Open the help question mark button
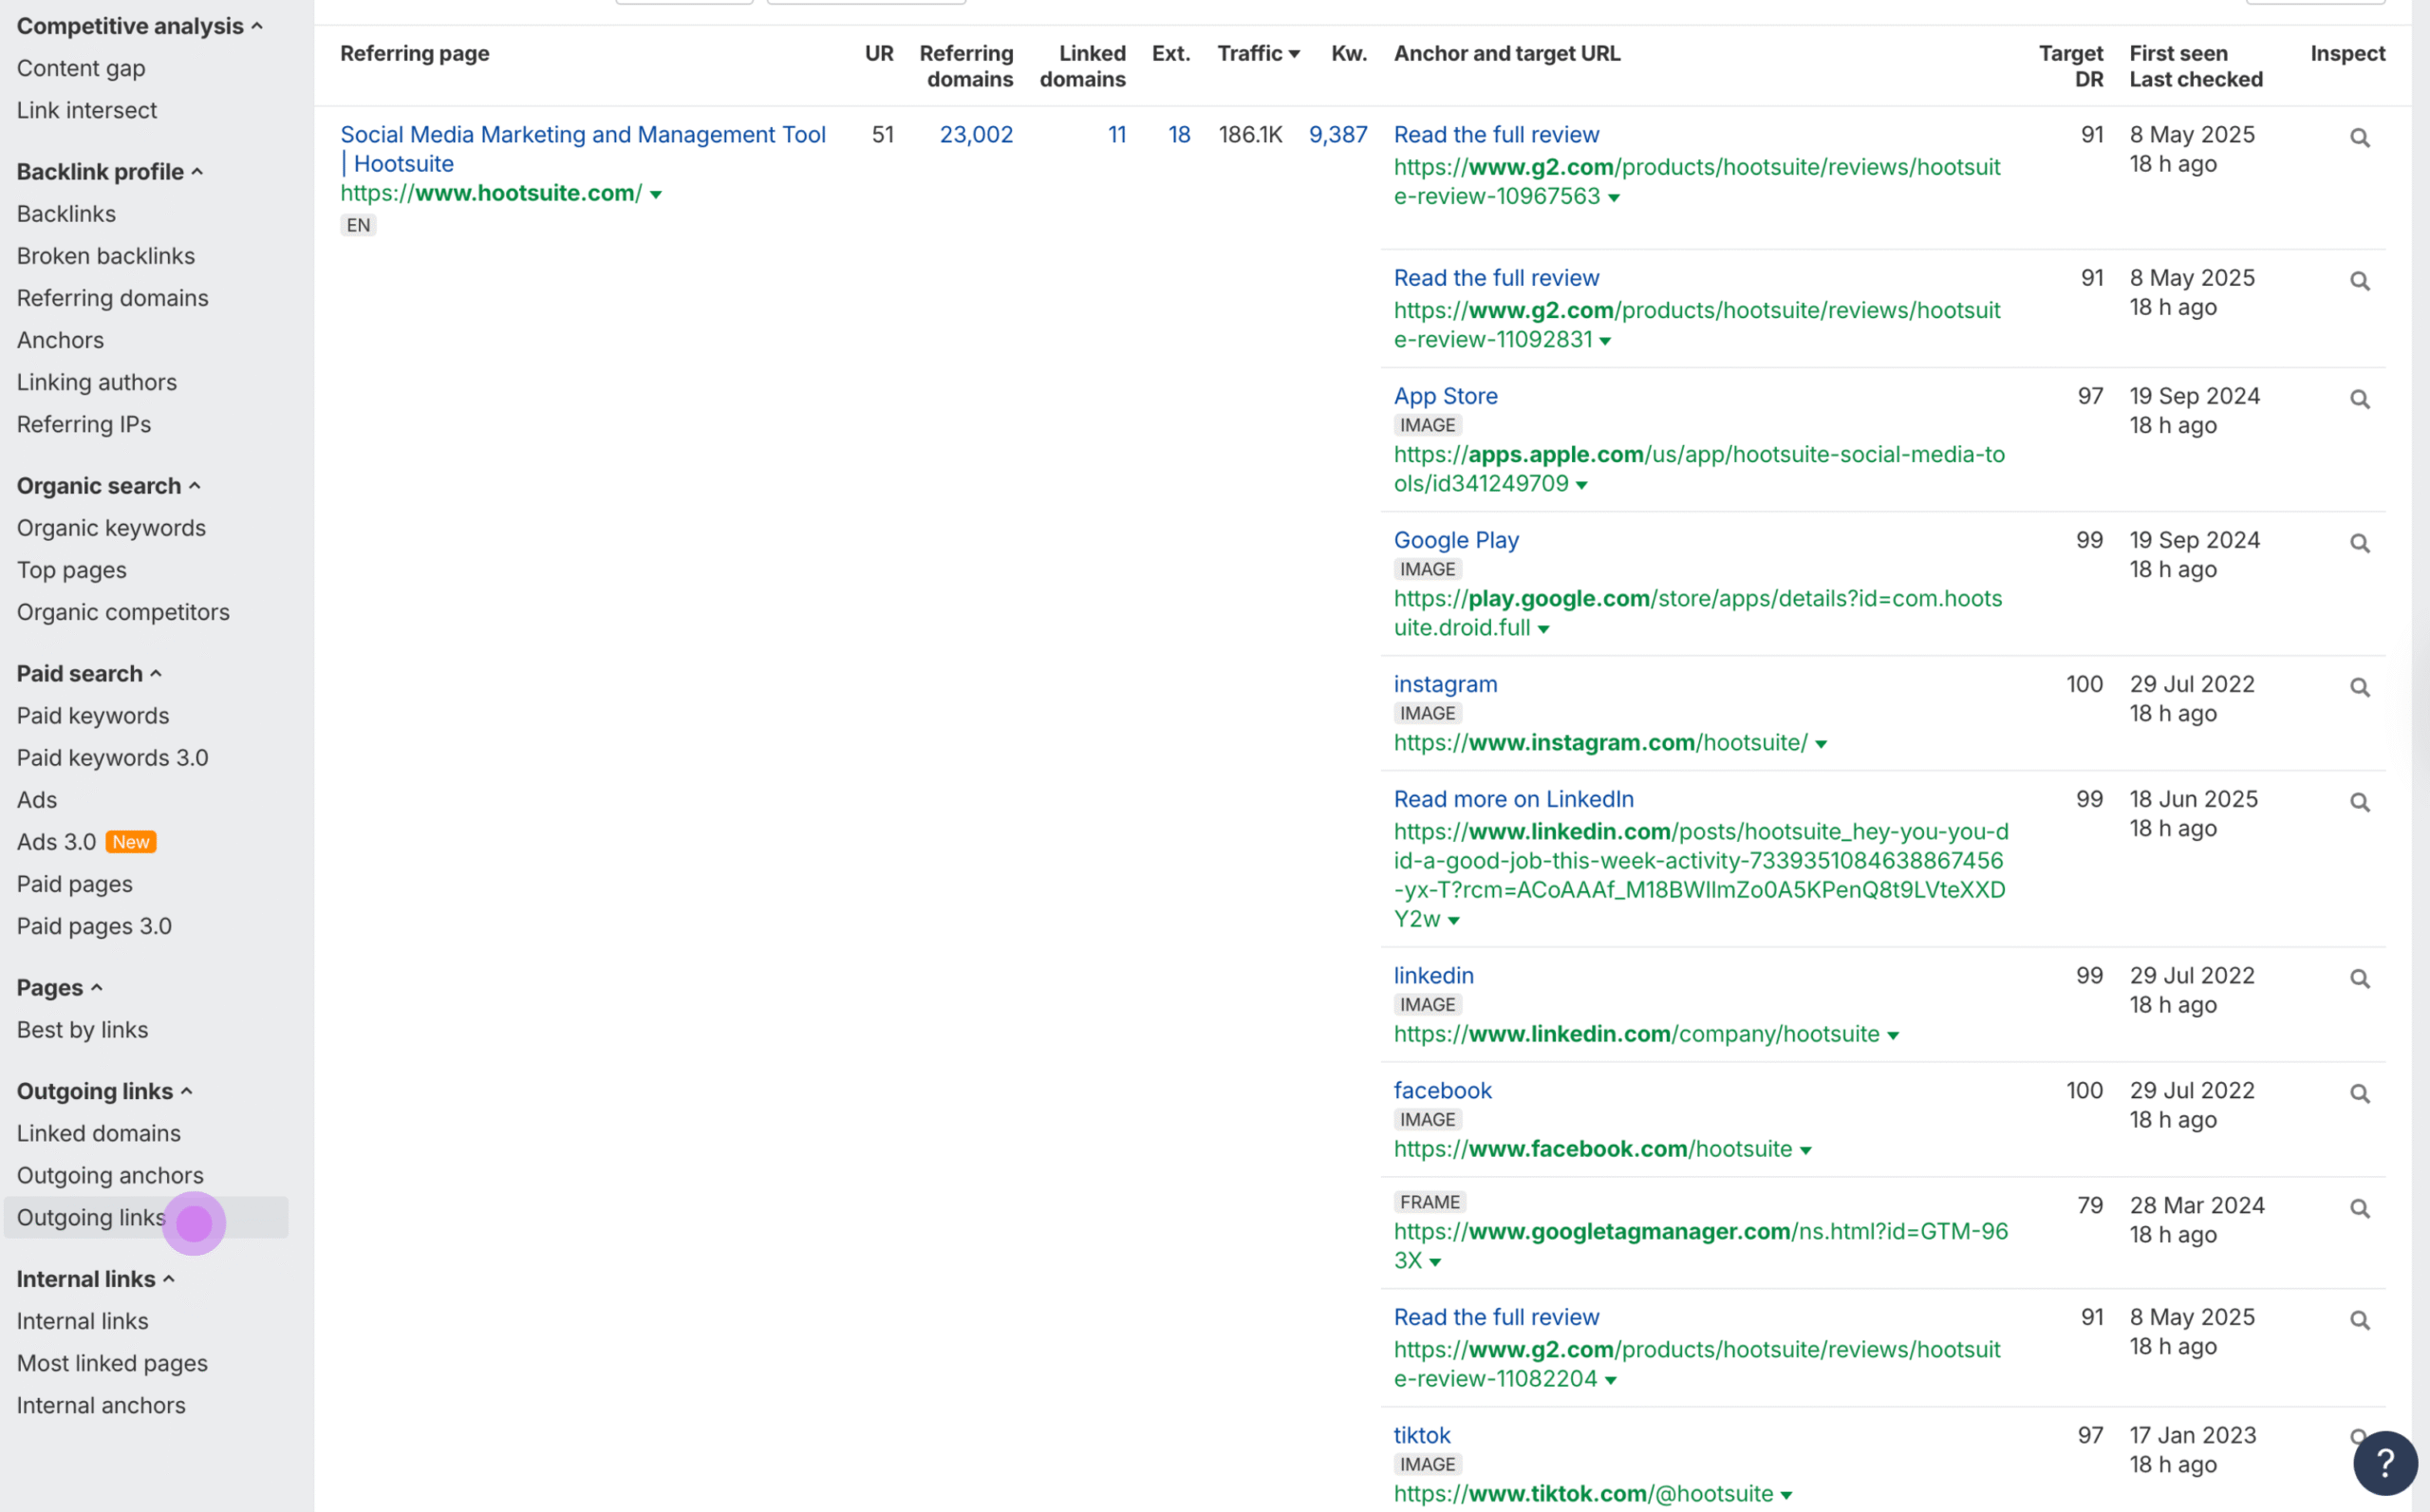This screenshot has width=2430, height=1512. (2384, 1462)
